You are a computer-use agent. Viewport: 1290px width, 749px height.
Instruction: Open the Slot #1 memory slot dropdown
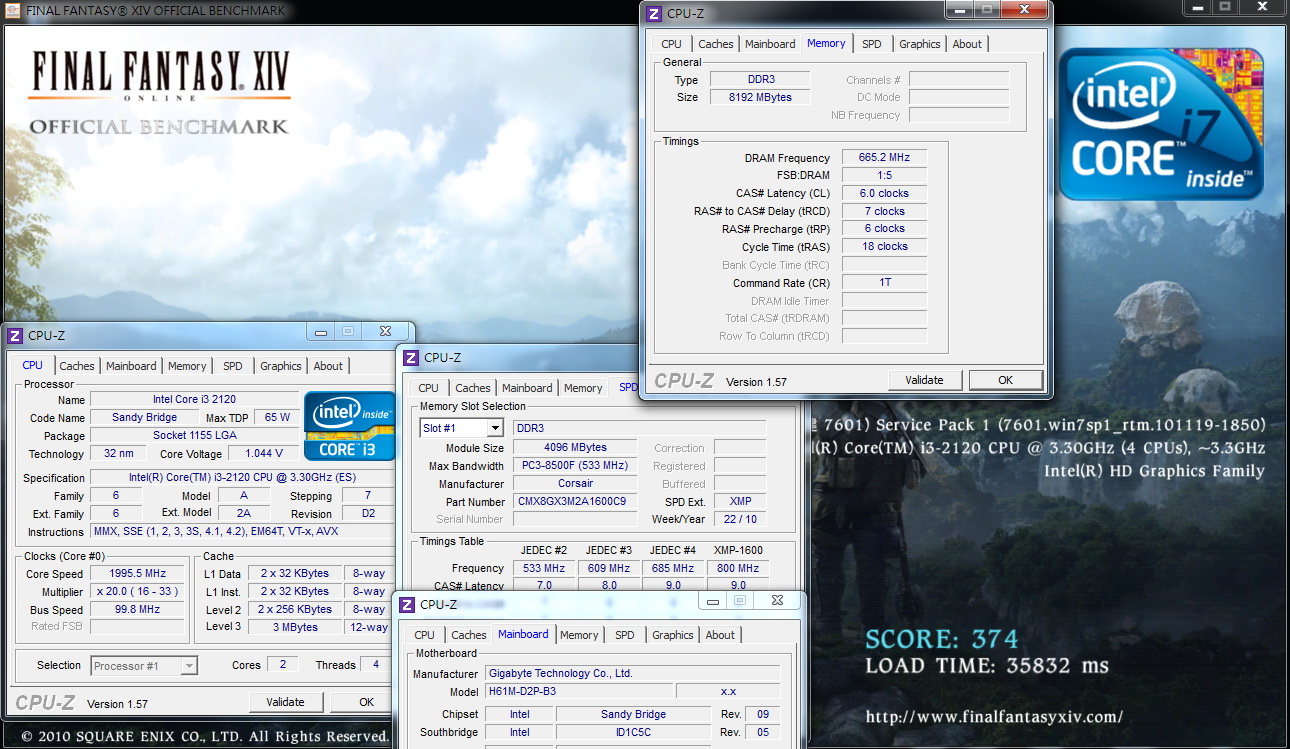point(461,428)
